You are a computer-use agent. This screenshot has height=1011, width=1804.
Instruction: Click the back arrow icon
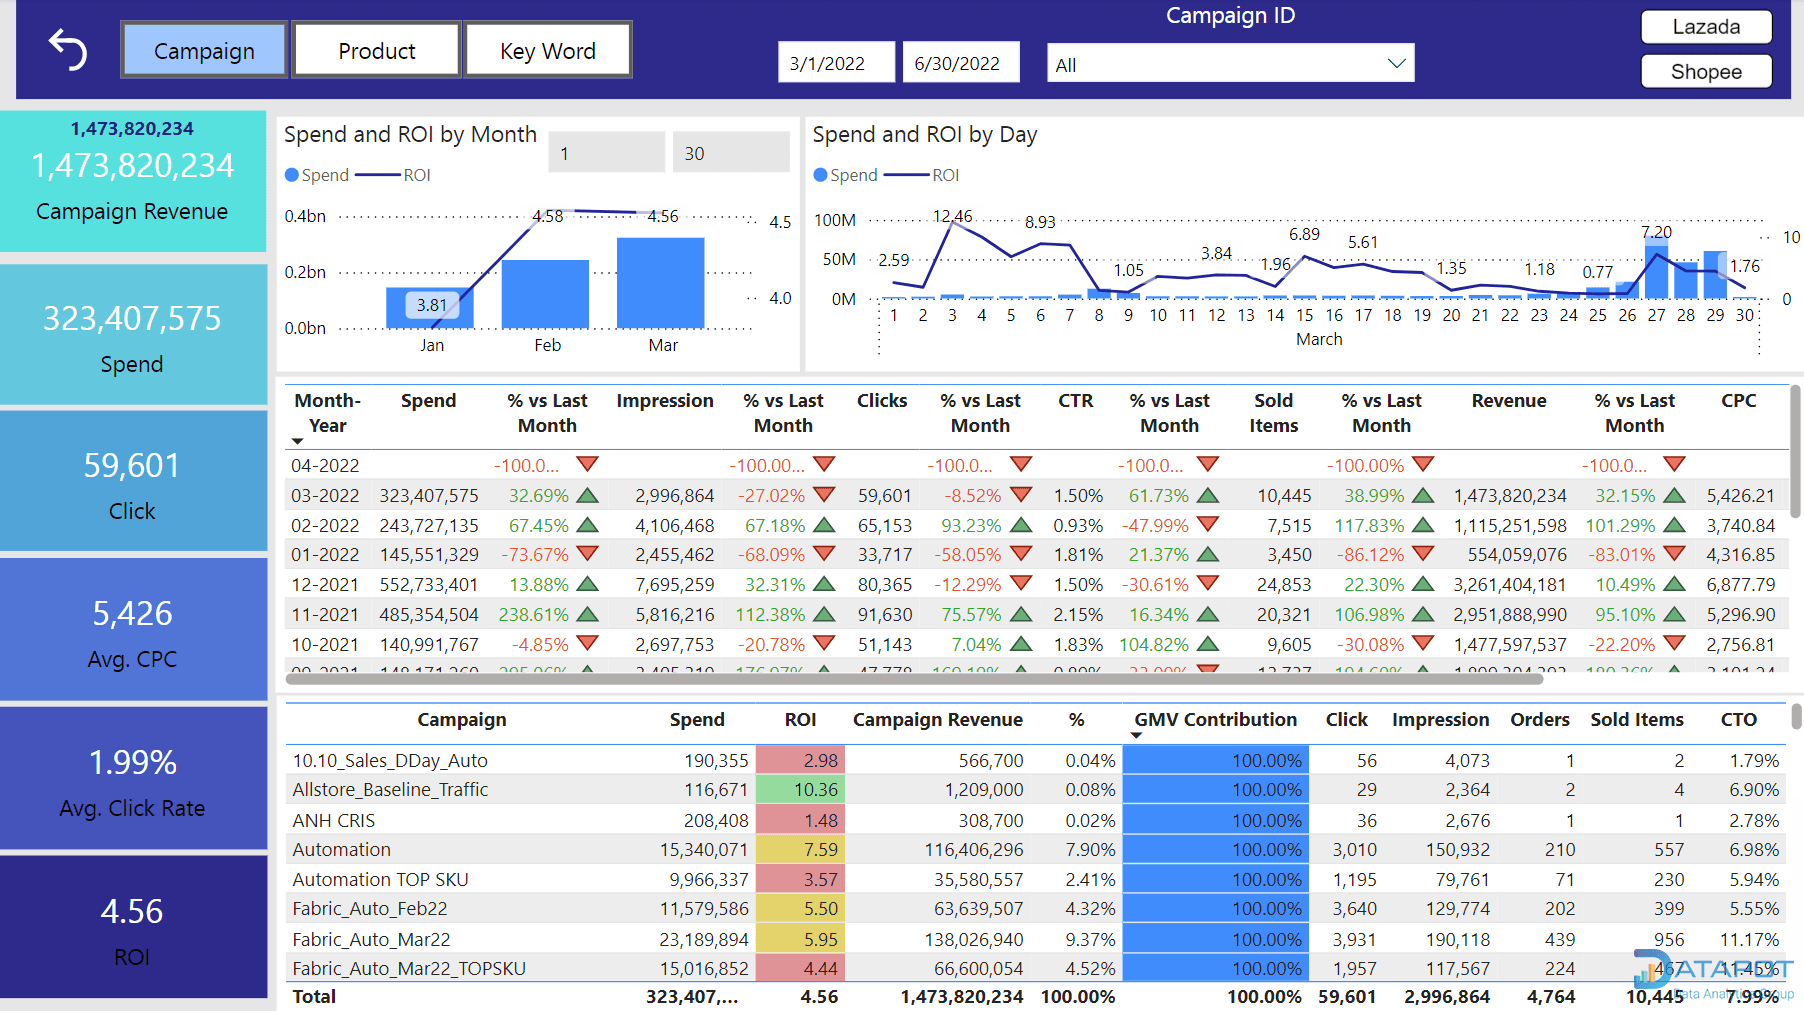[68, 50]
